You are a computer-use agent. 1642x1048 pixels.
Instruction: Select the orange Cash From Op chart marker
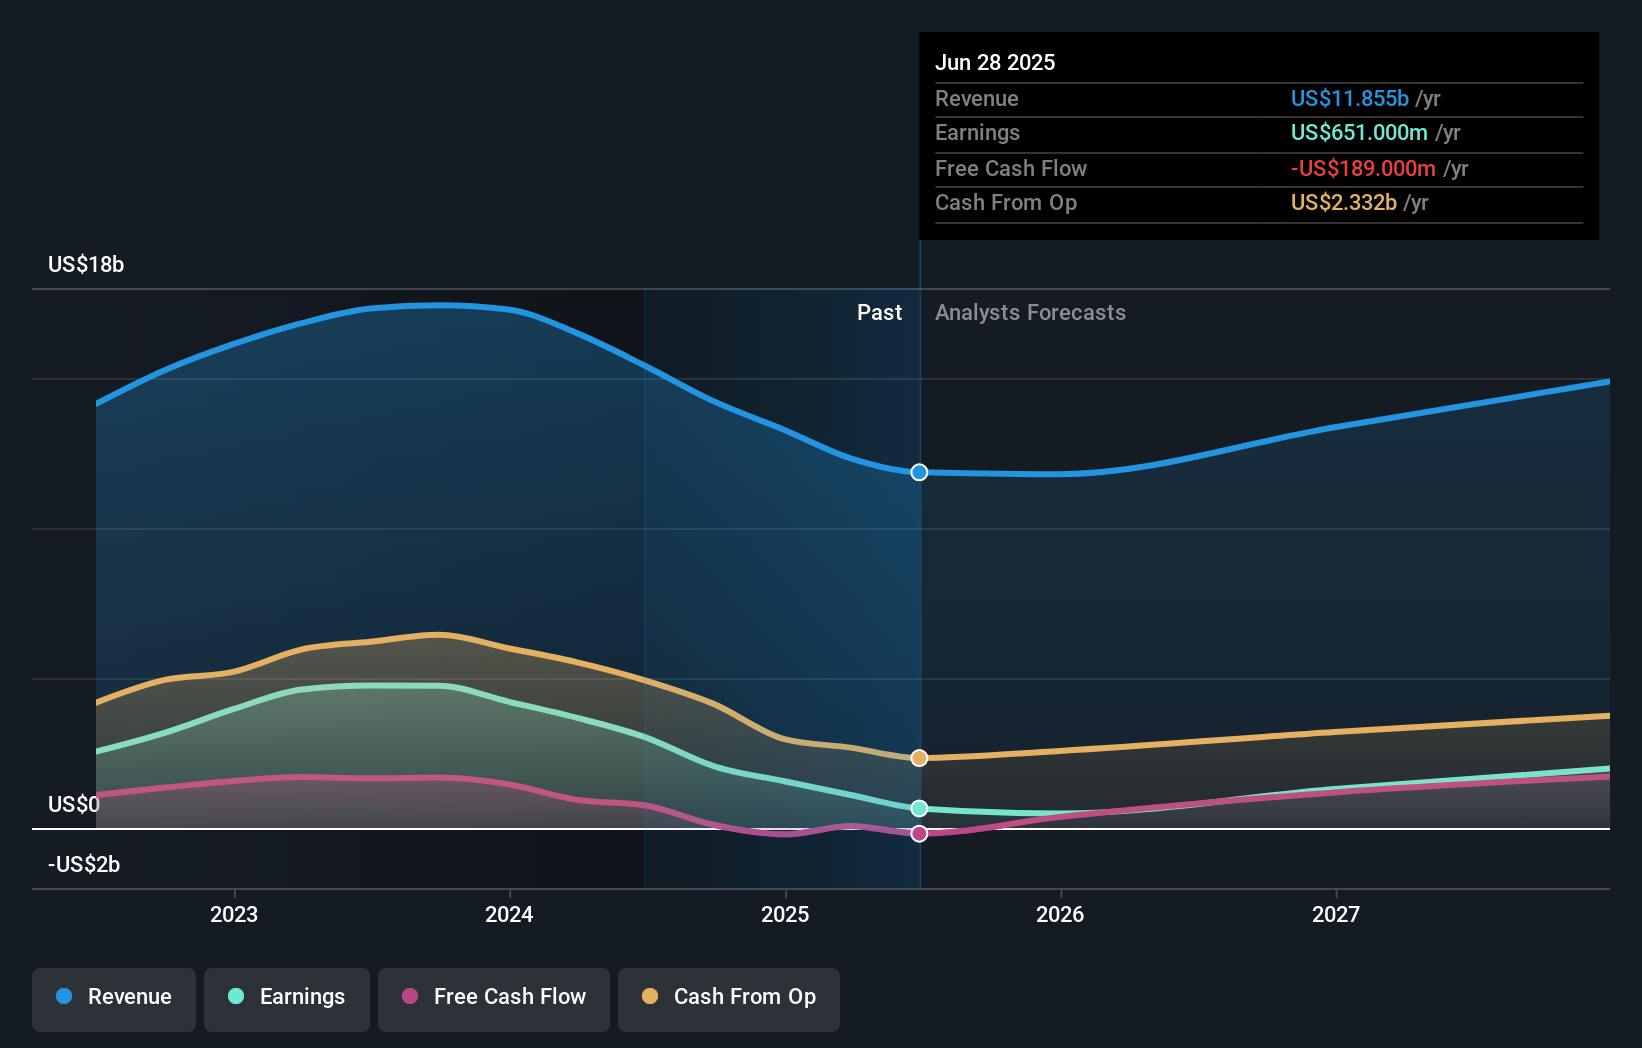(x=918, y=758)
